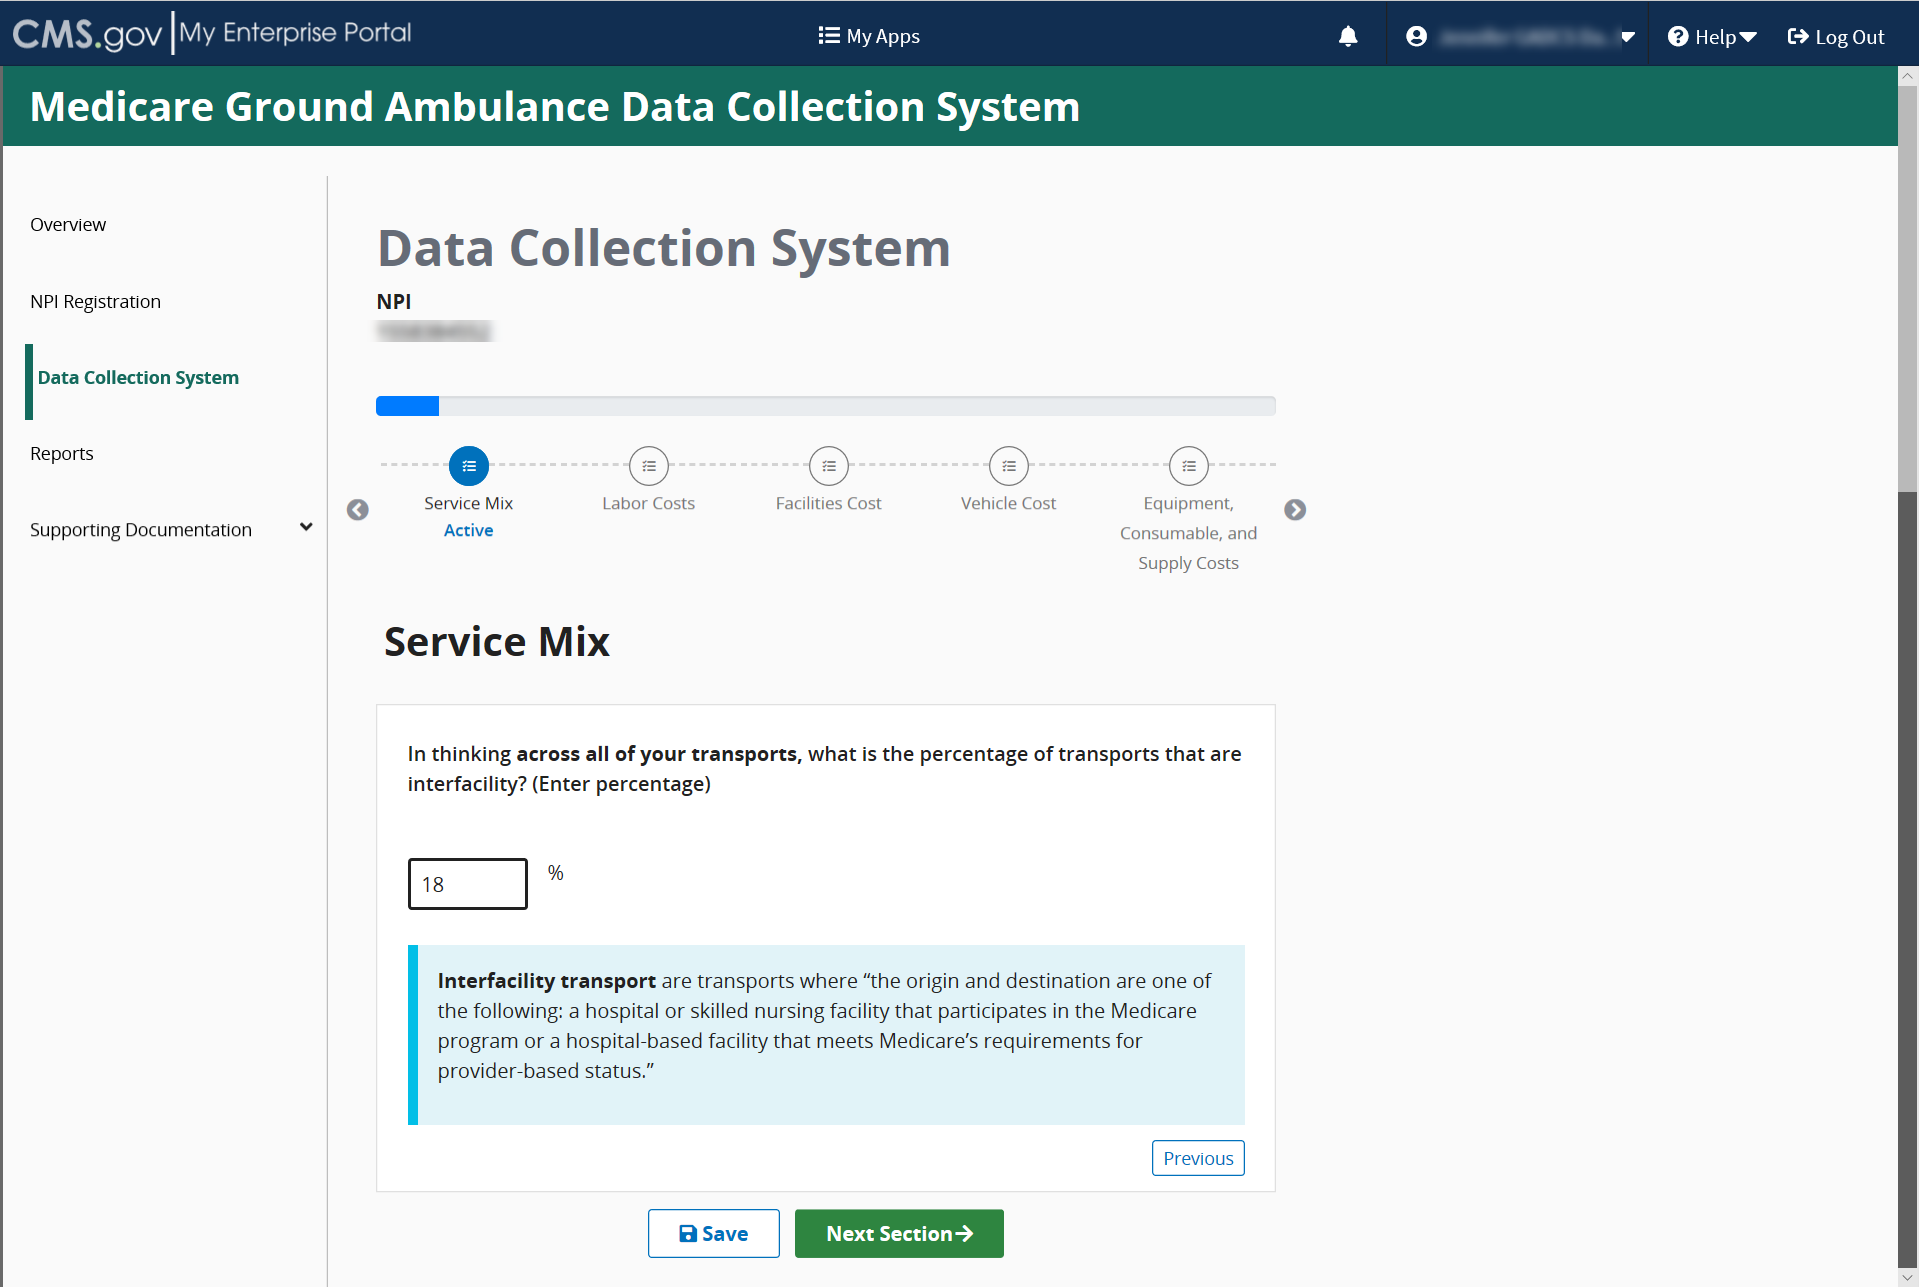Image resolution: width=1919 pixels, height=1287 pixels.
Task: Click the section progress bar
Action: [x=825, y=406]
